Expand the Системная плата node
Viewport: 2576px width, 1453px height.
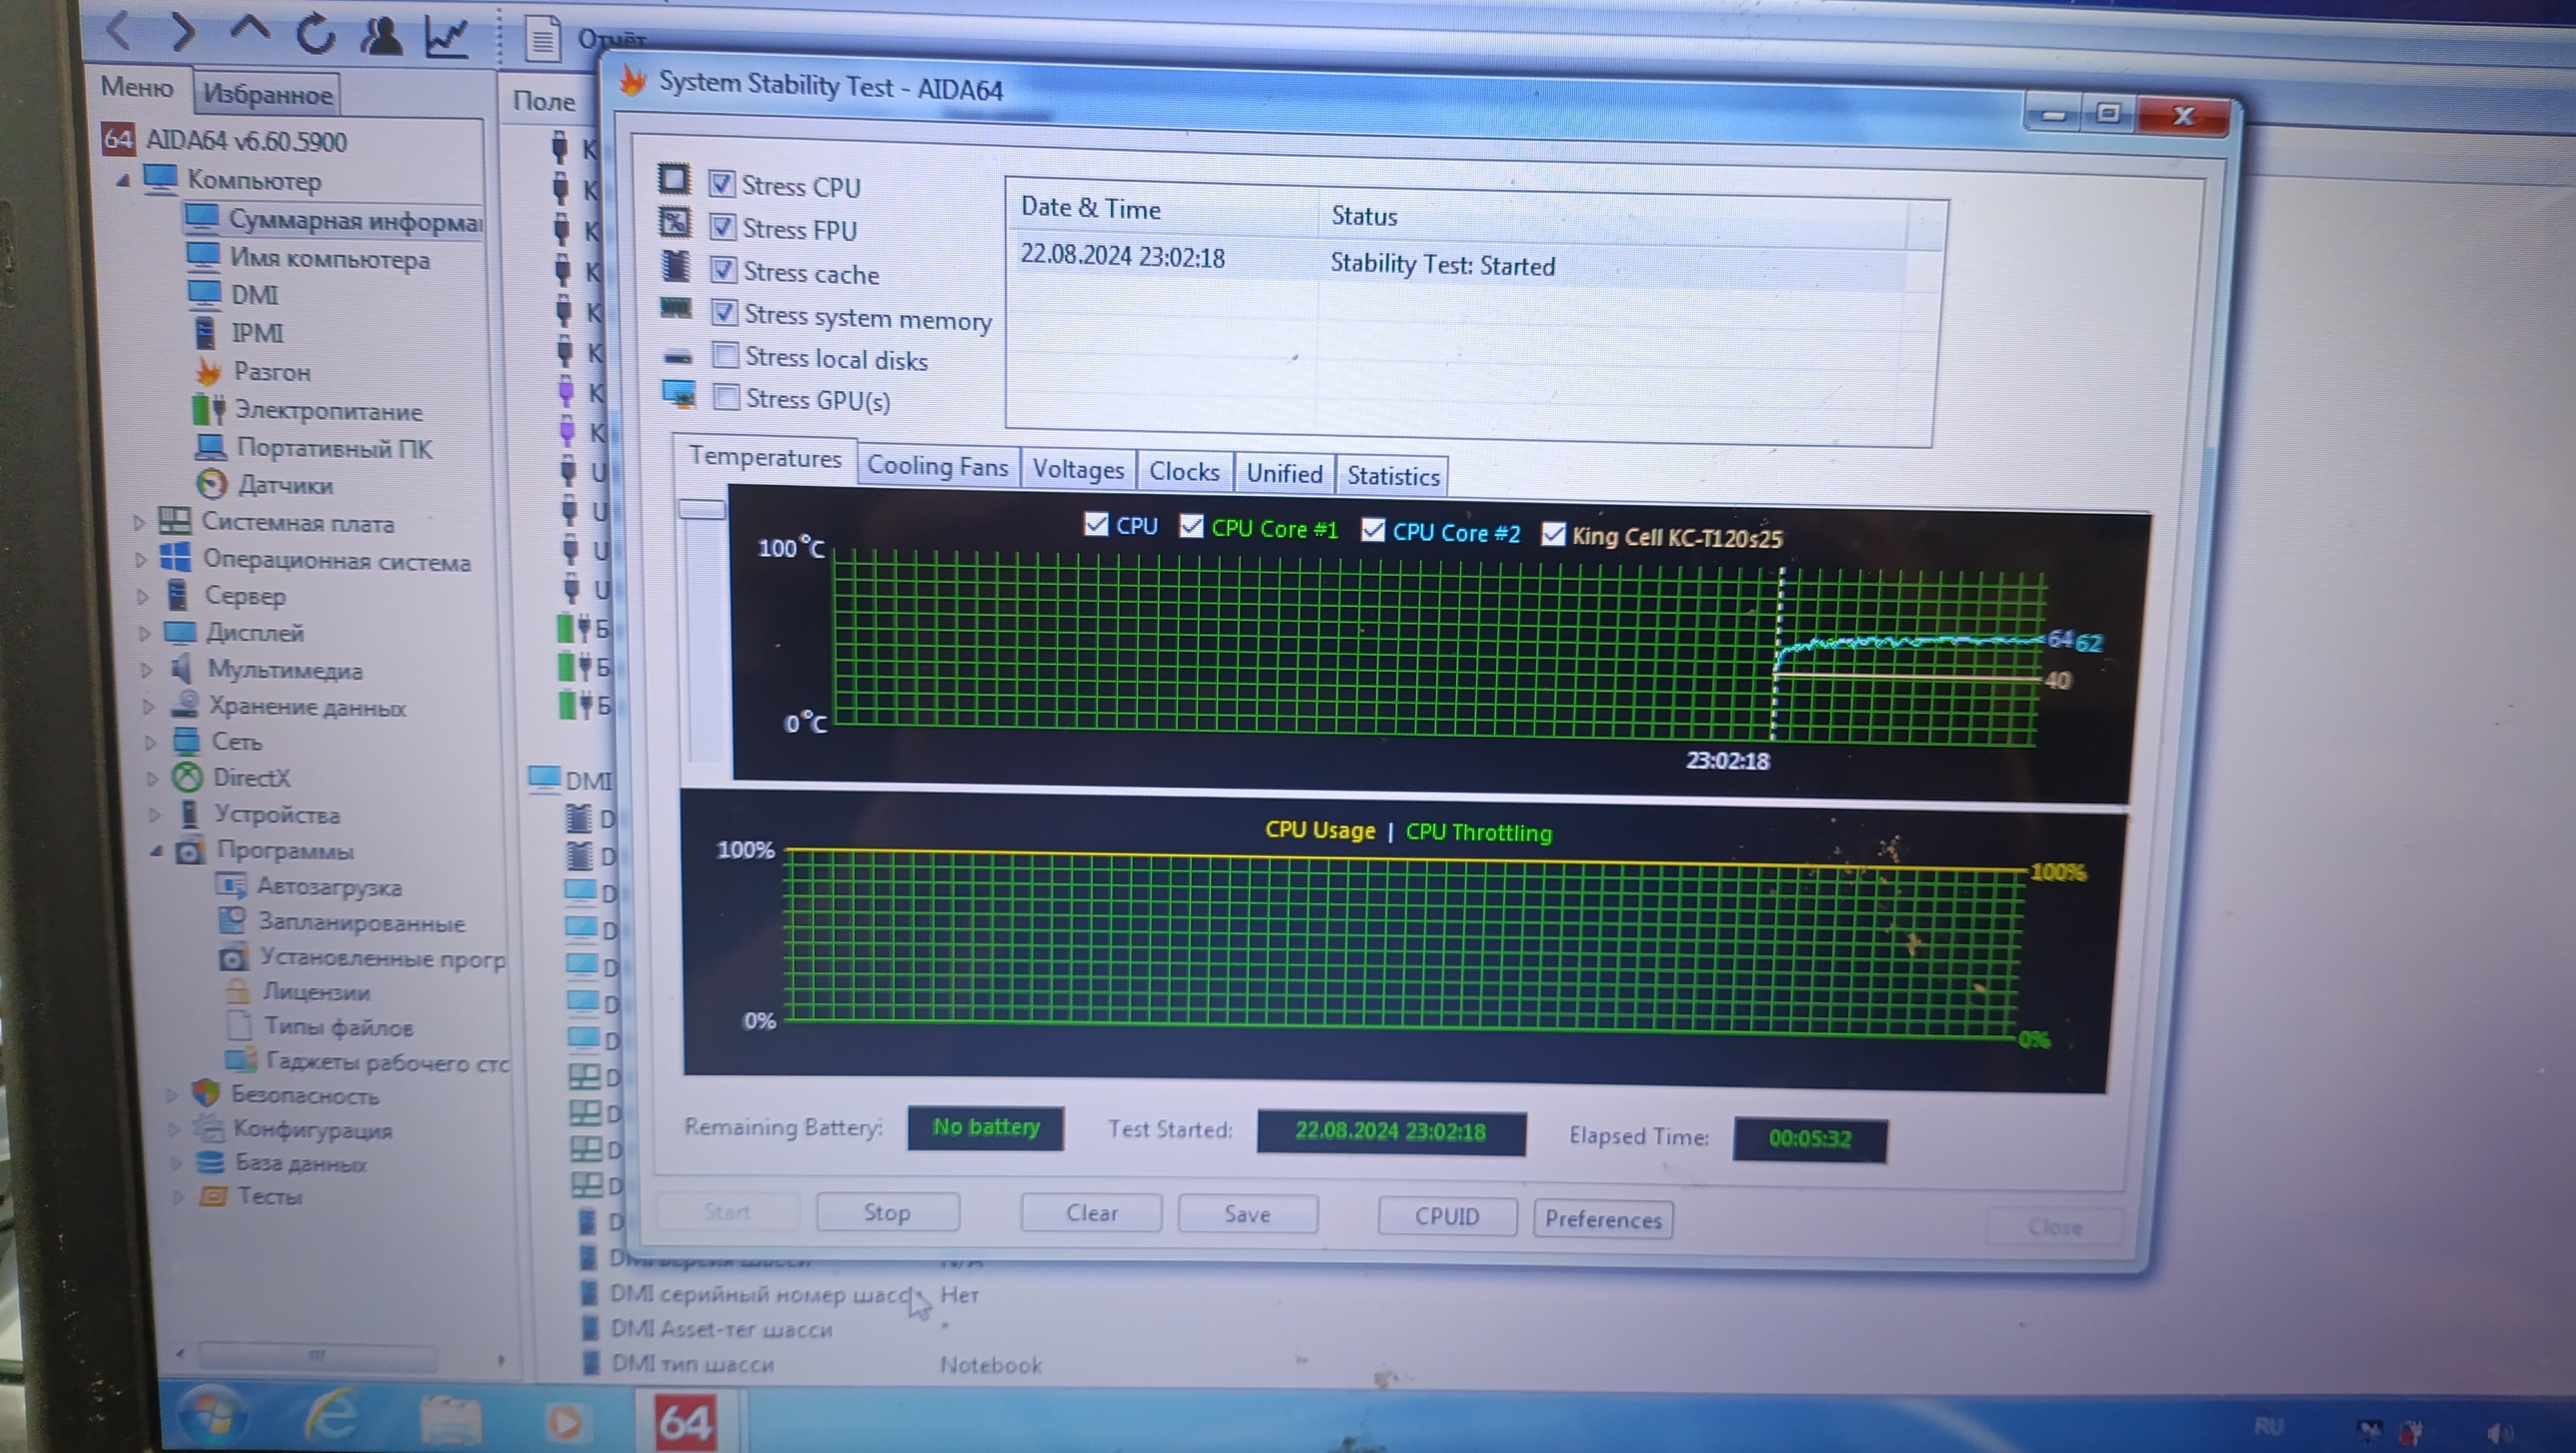pos(139,522)
